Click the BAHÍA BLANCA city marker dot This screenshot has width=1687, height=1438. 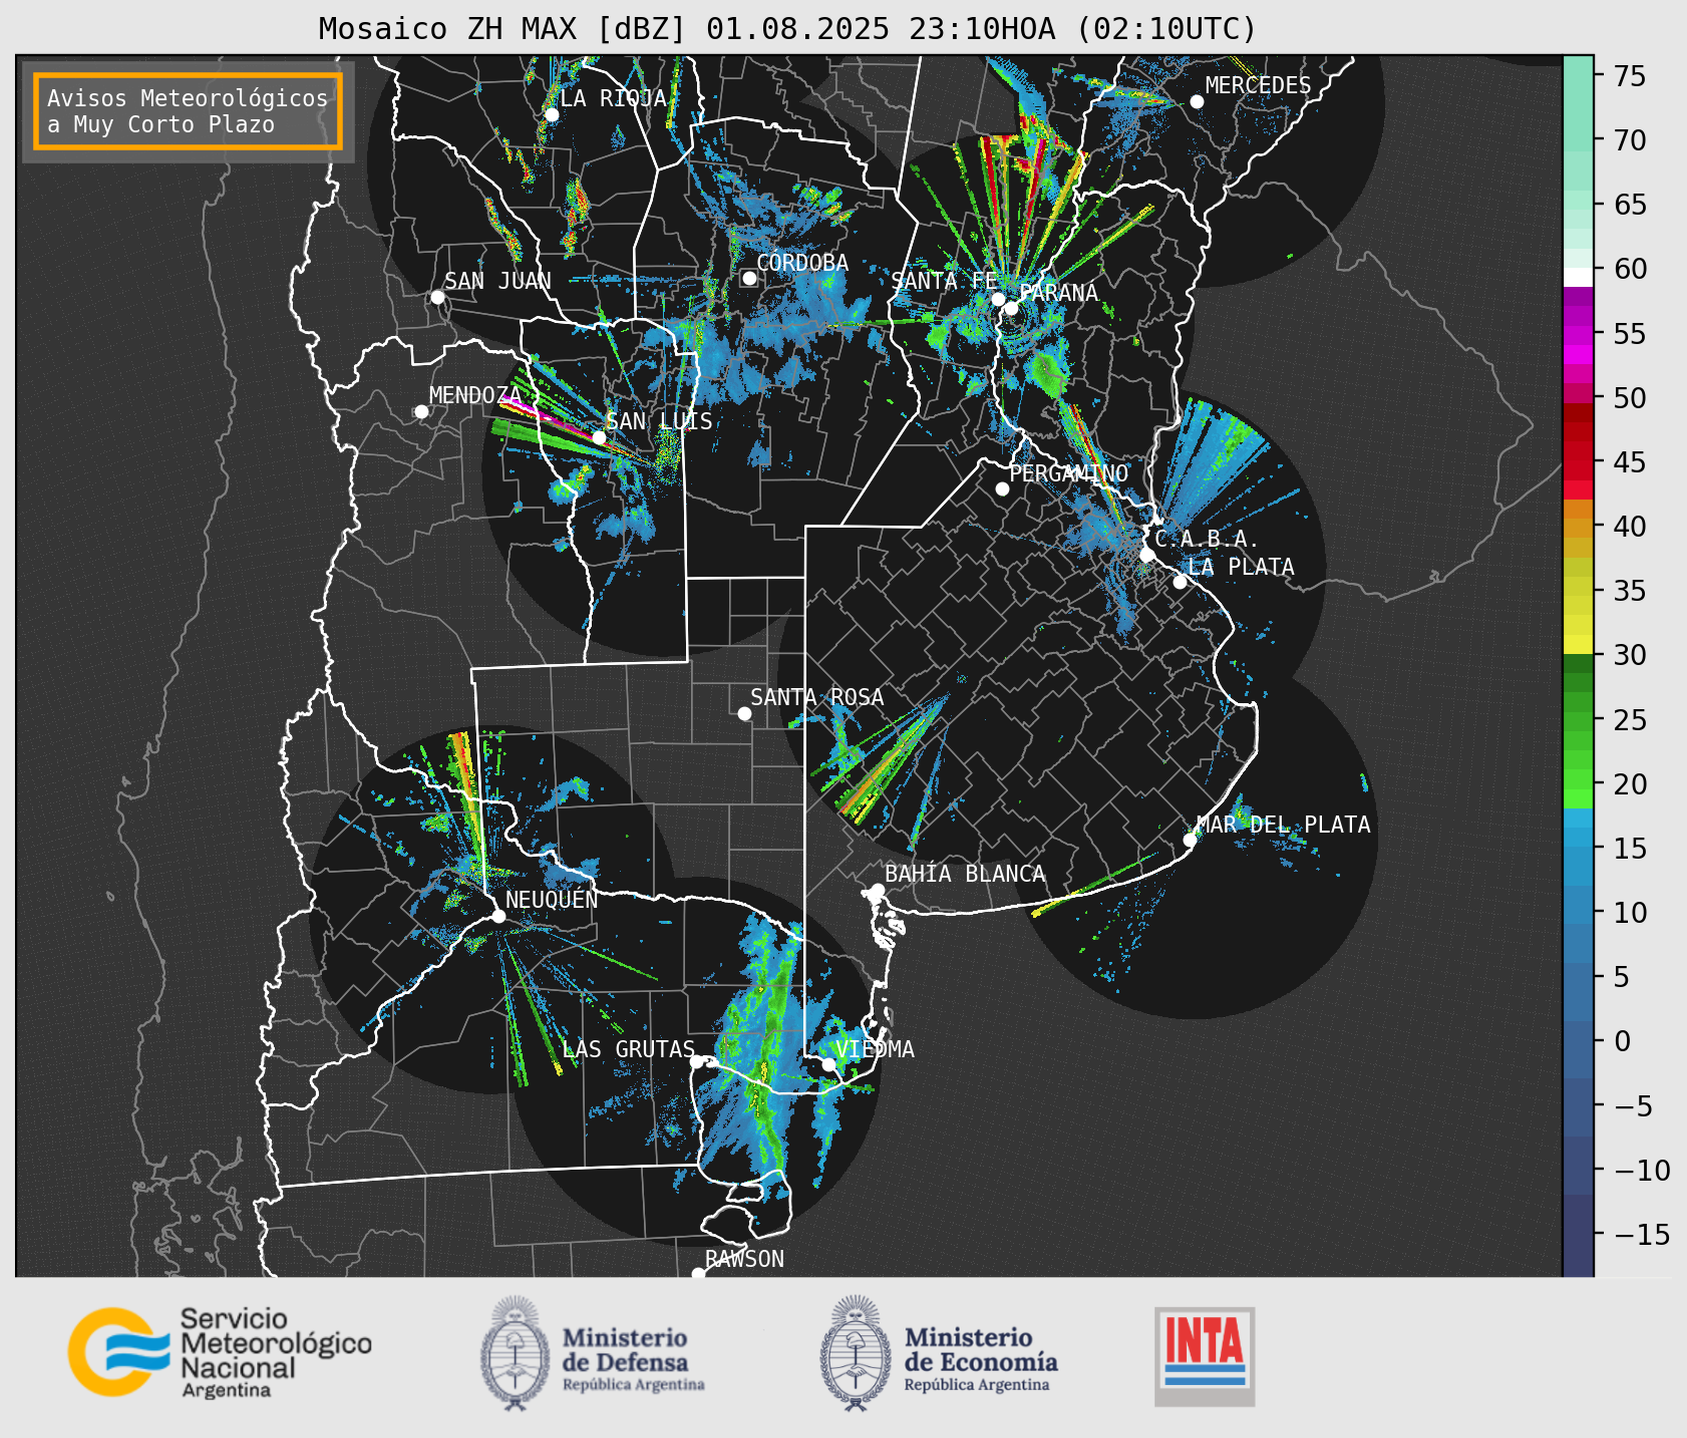coord(877,890)
